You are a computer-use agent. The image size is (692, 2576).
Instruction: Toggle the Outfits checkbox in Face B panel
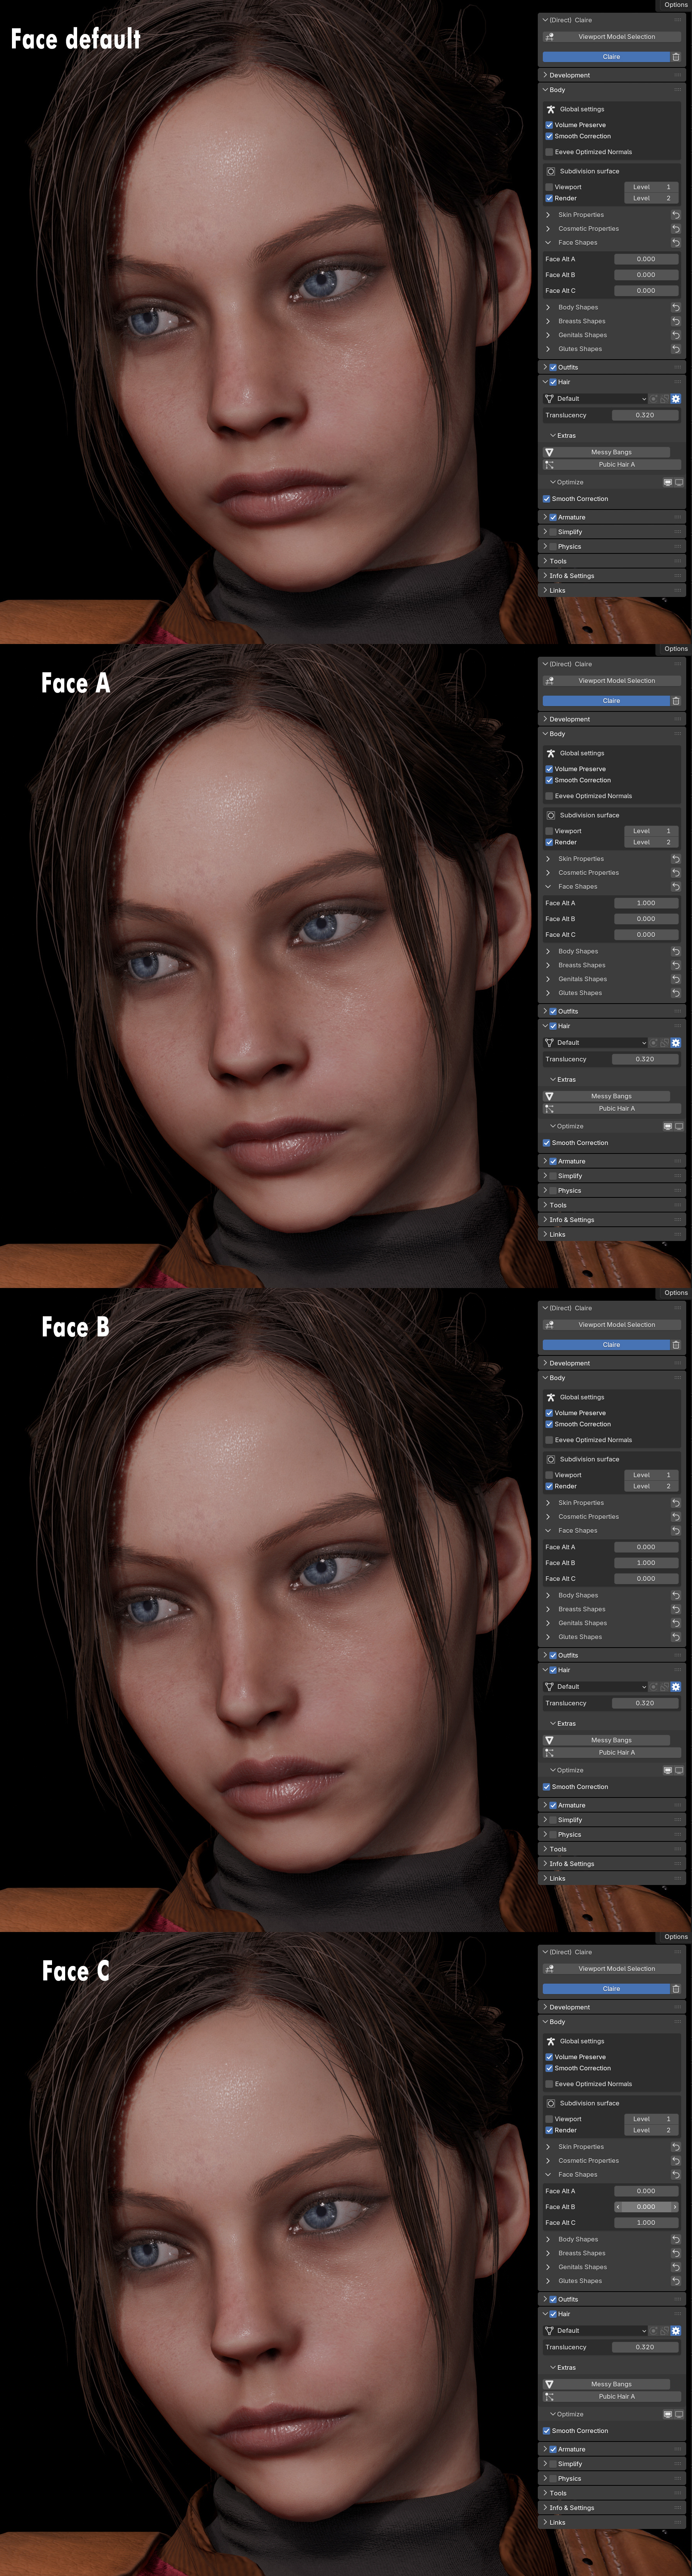tap(553, 1655)
